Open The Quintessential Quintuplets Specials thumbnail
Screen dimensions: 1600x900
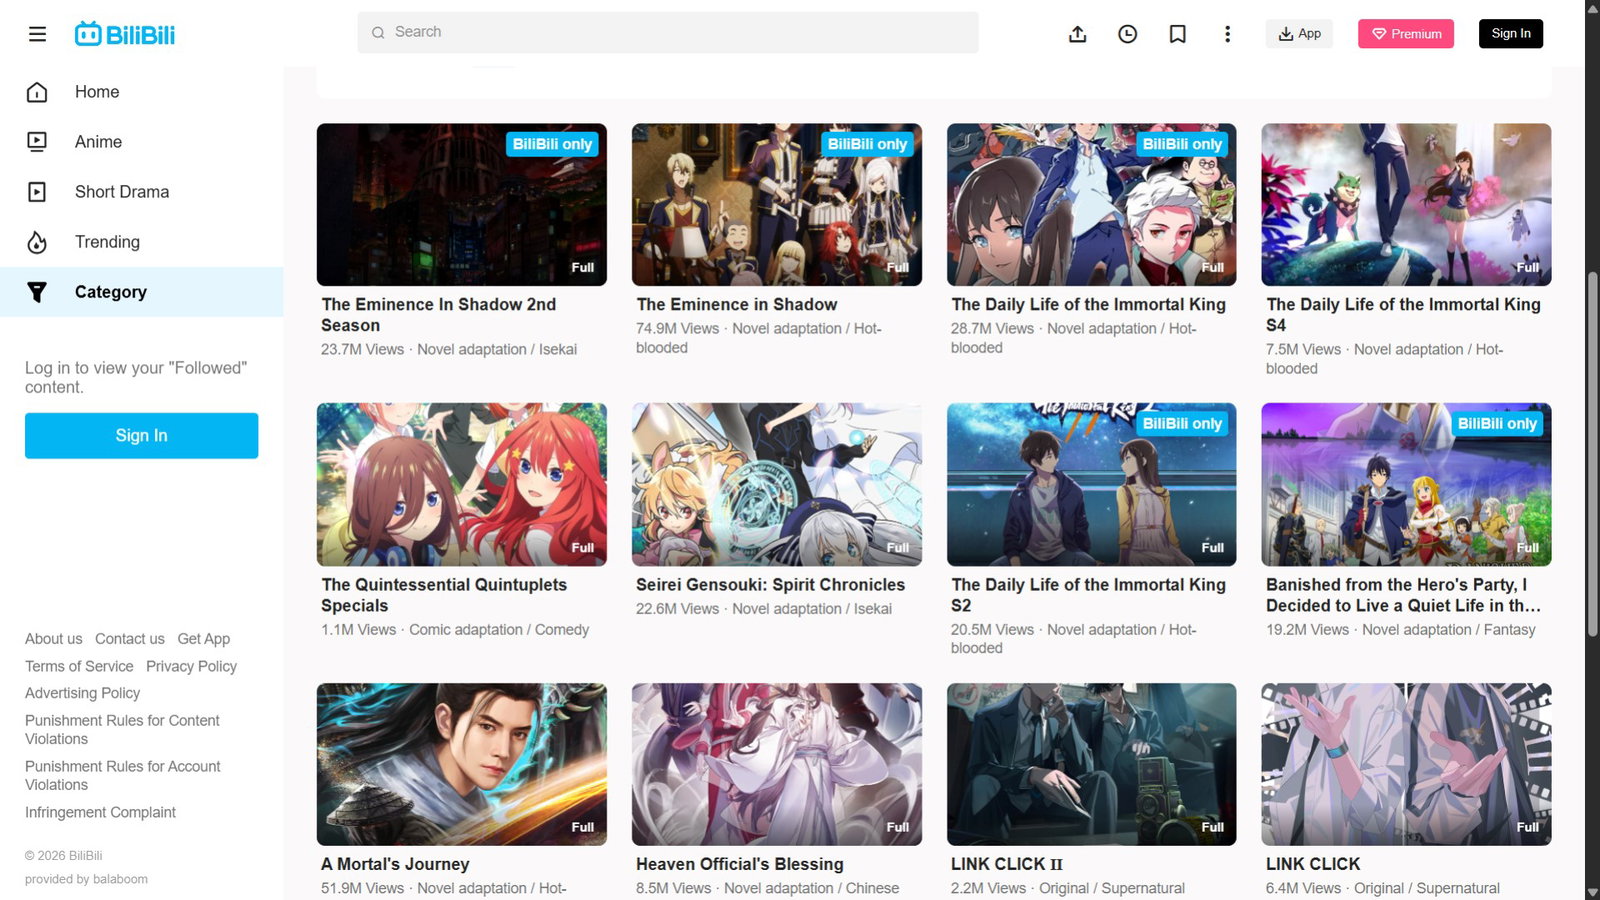click(462, 485)
